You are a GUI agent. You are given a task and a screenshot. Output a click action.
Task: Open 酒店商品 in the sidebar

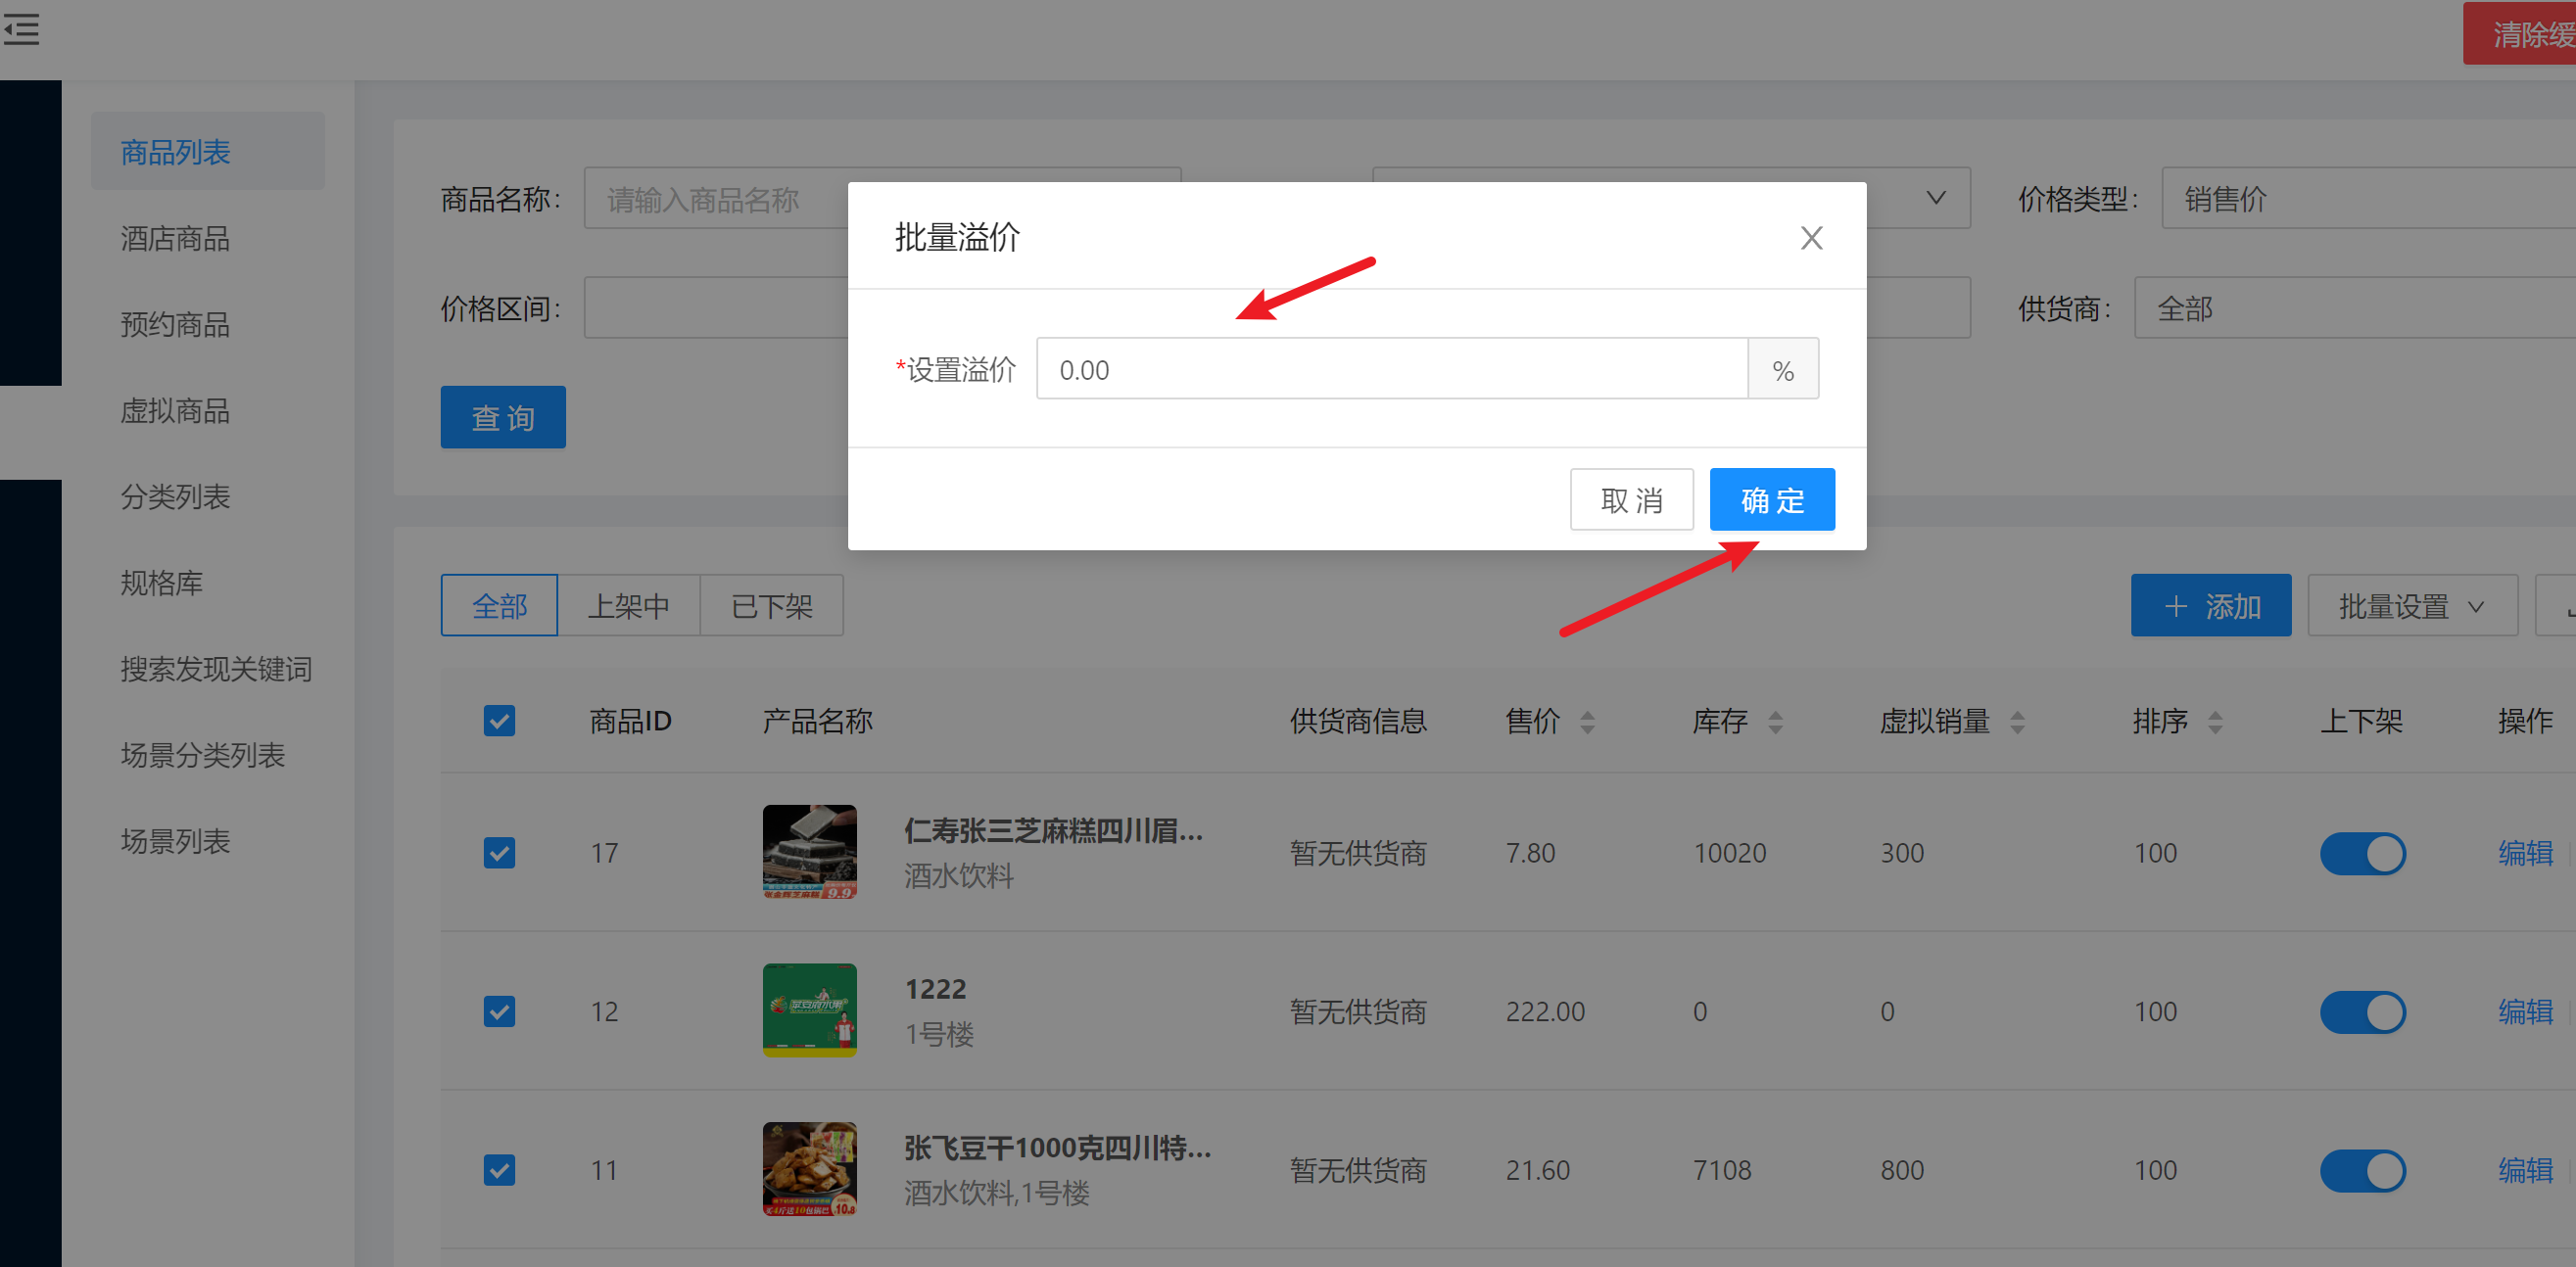pos(175,238)
